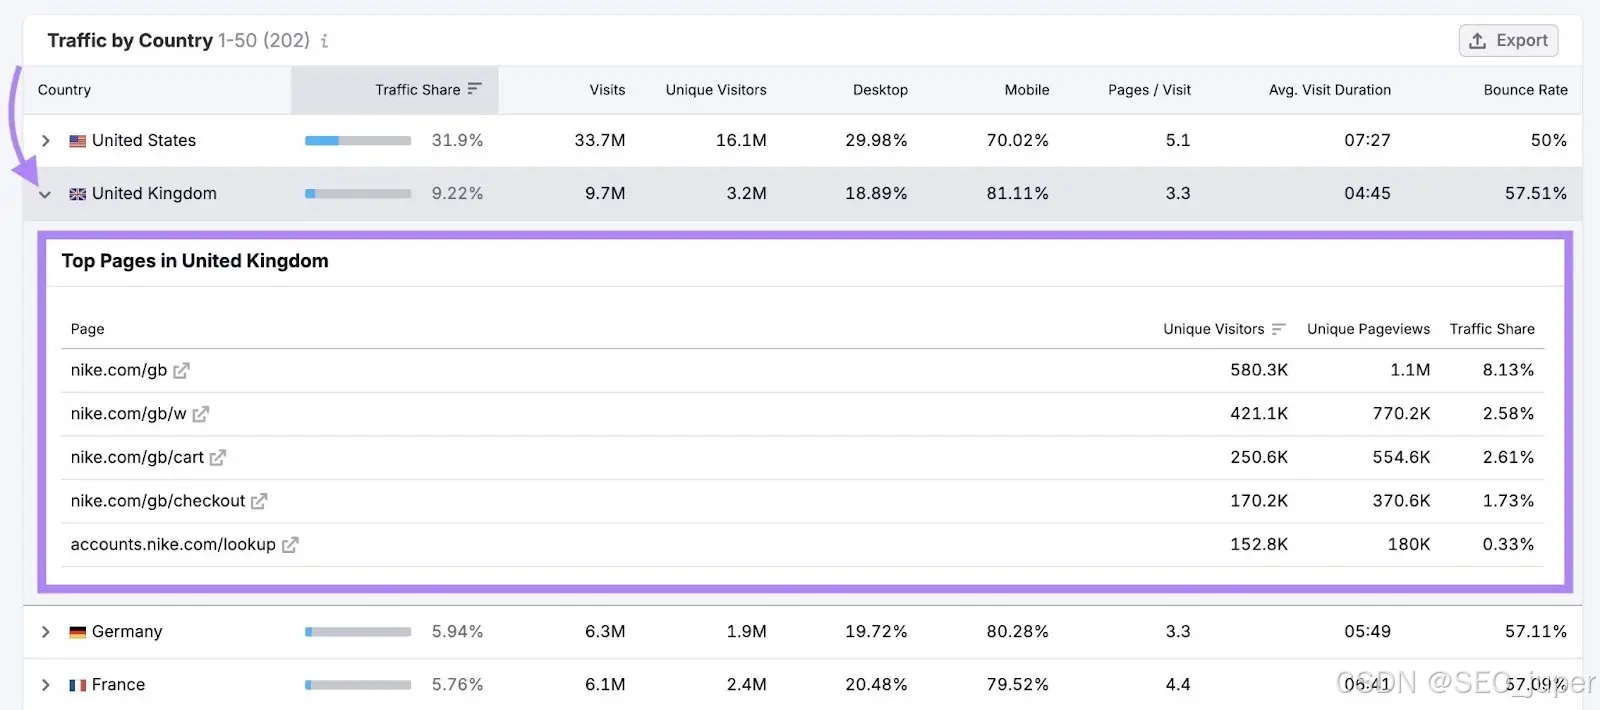Screen dimensions: 1600x710
Task: Click the 33.7M visits value
Action: [x=600, y=141]
